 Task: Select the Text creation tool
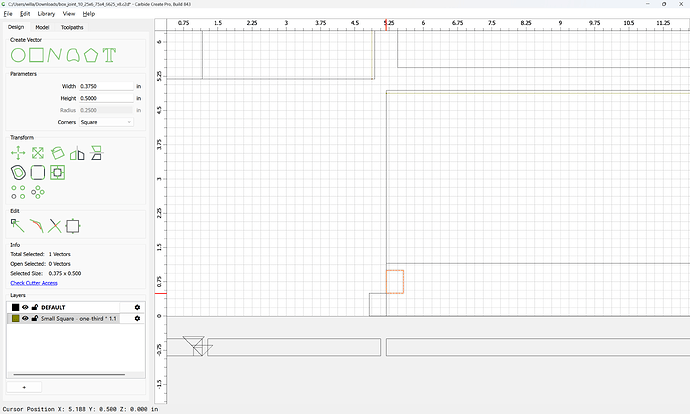(x=109, y=55)
